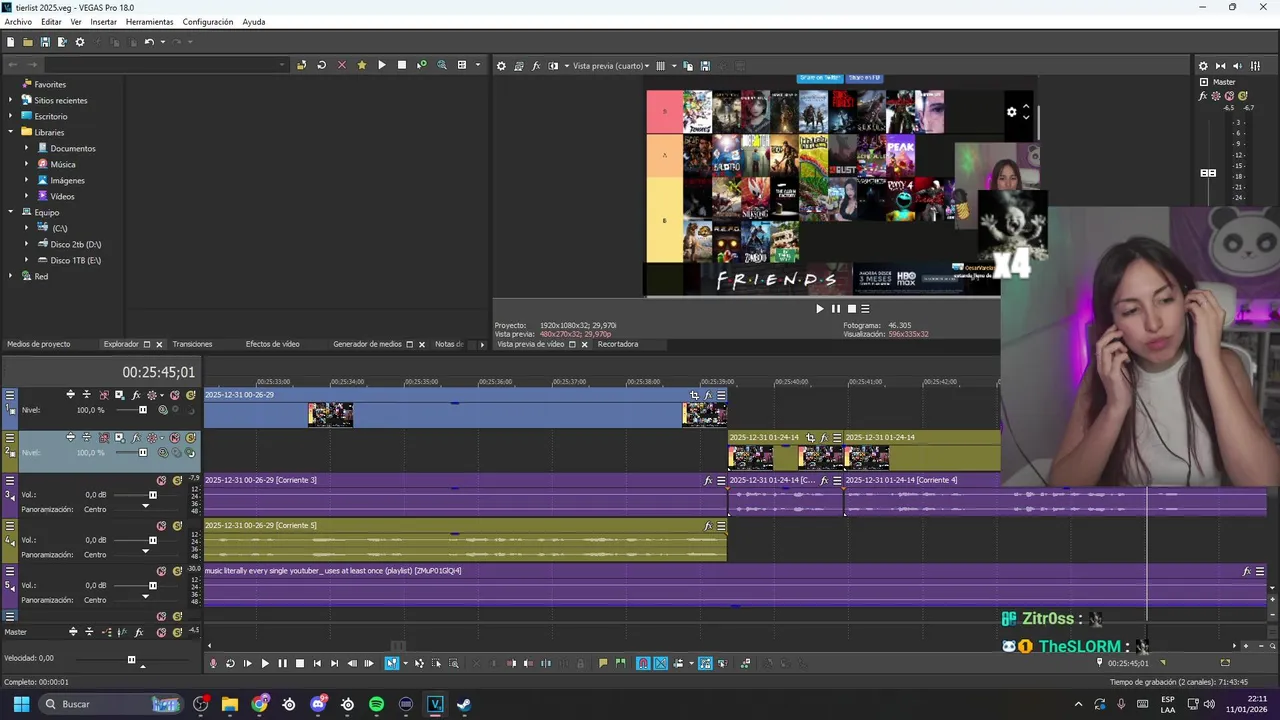Viewport: 1280px width, 720px height.
Task: Switch to Transiciones tab
Action: tap(192, 344)
